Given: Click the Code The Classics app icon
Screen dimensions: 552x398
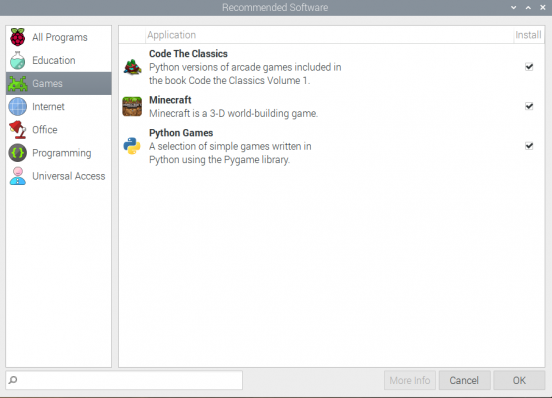Looking at the screenshot, I should [132, 67].
